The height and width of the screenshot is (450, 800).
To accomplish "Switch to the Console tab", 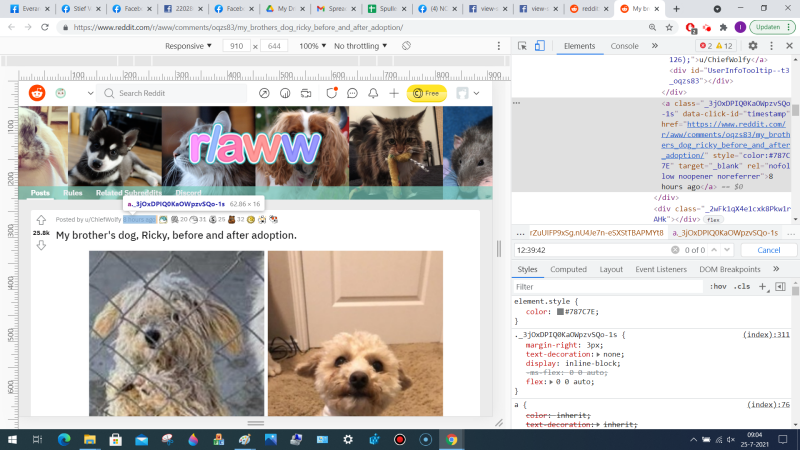I will tap(624, 46).
